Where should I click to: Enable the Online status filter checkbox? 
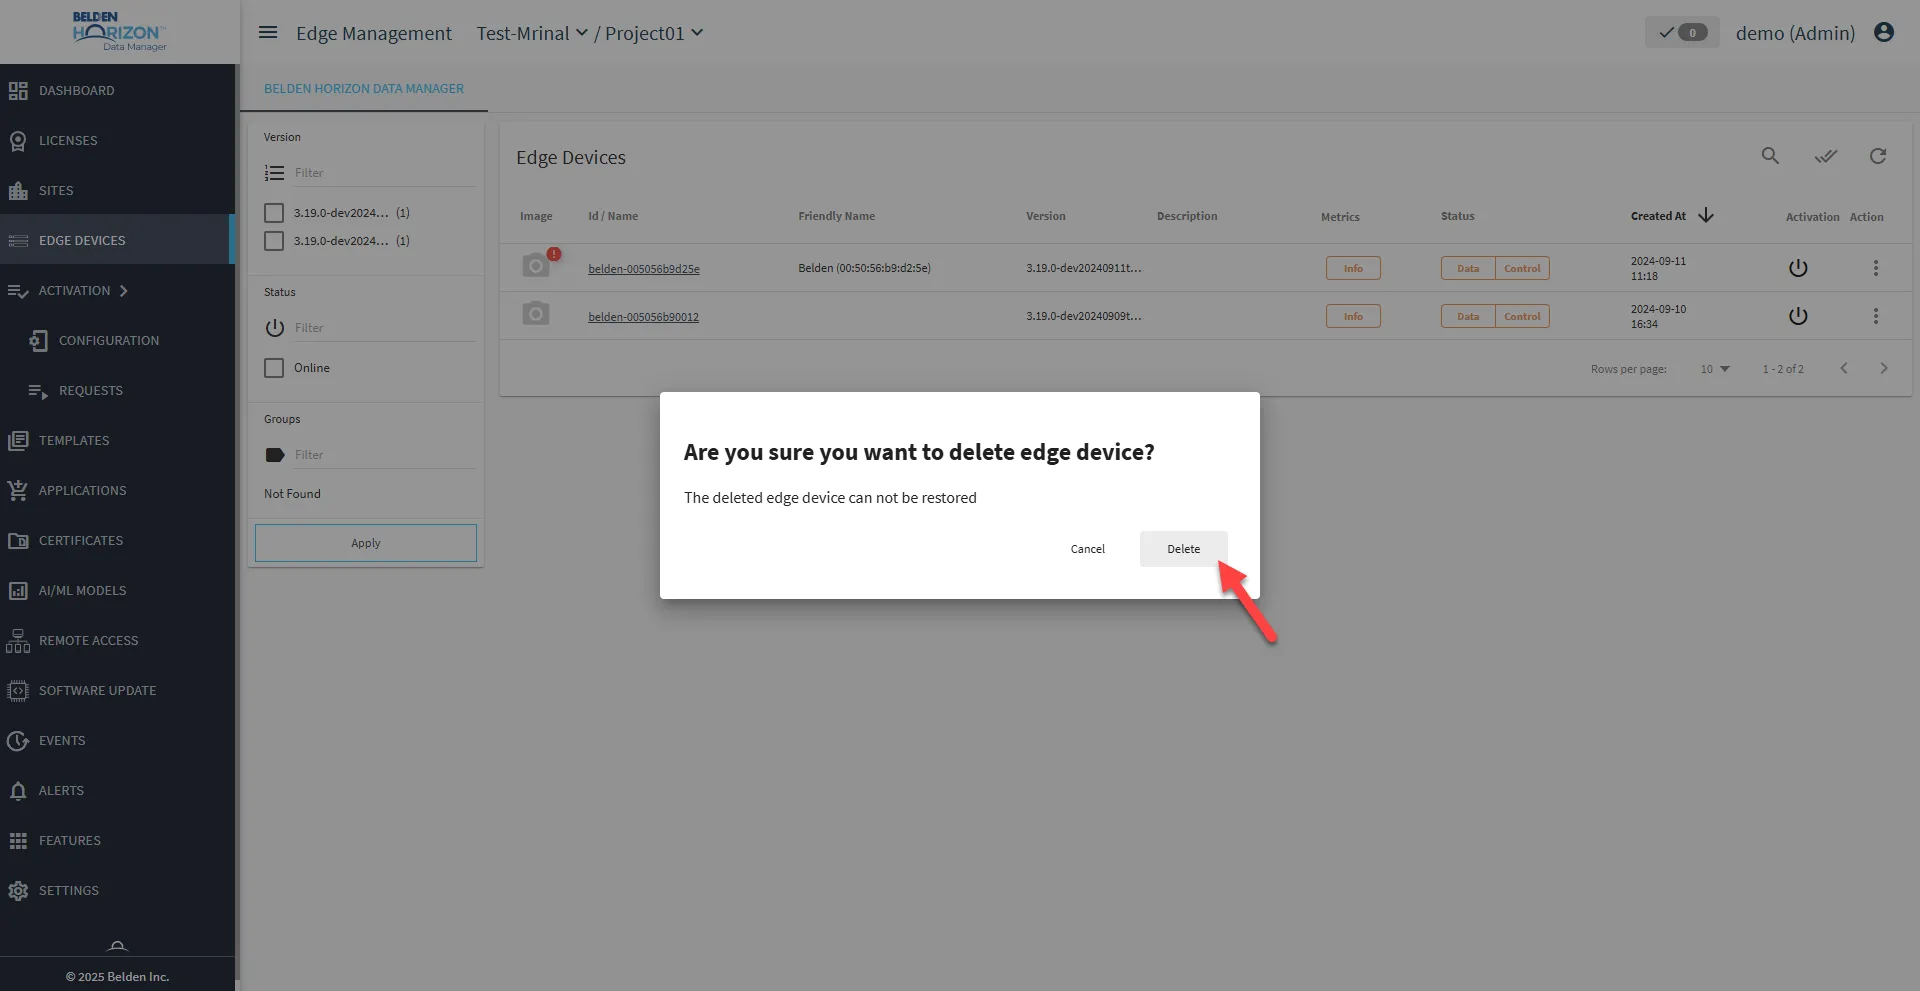click(274, 368)
